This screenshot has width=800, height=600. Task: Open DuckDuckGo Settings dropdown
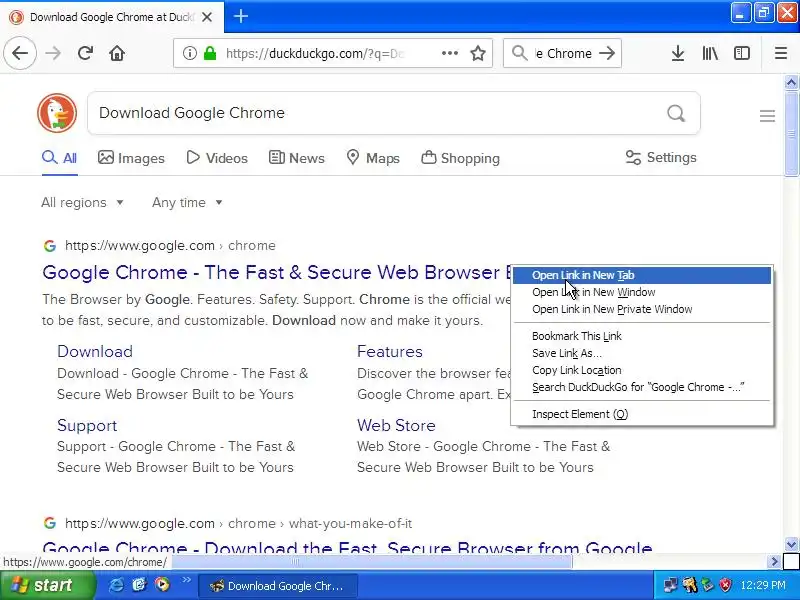click(661, 158)
